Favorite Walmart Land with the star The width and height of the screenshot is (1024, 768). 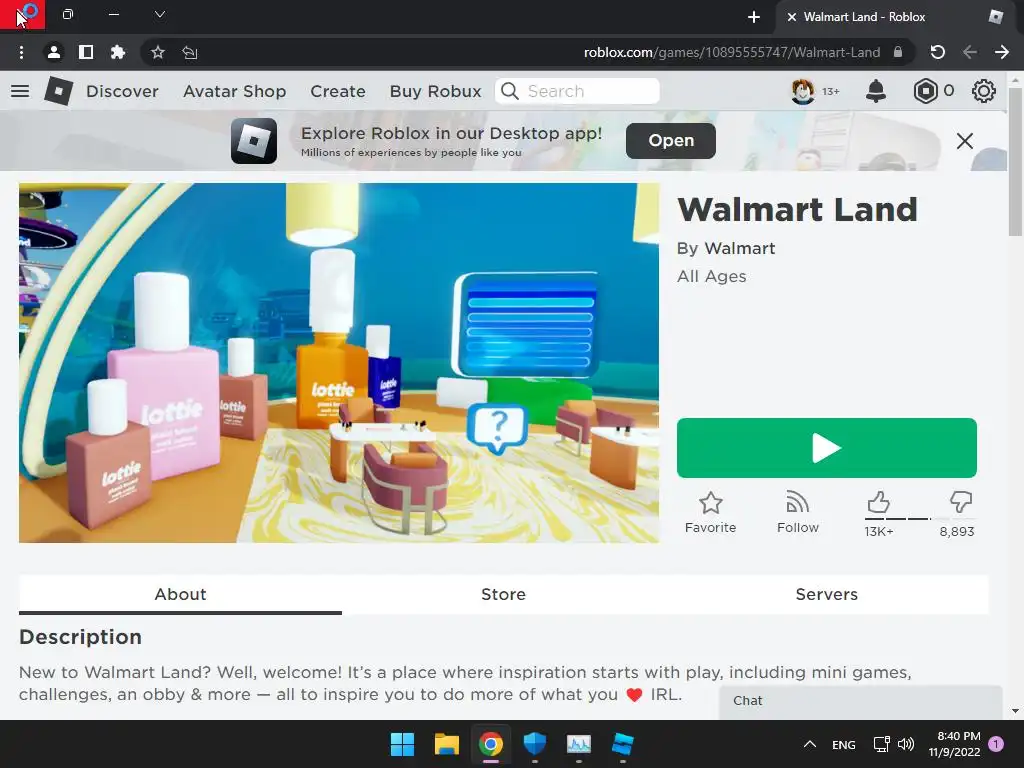[x=711, y=513]
